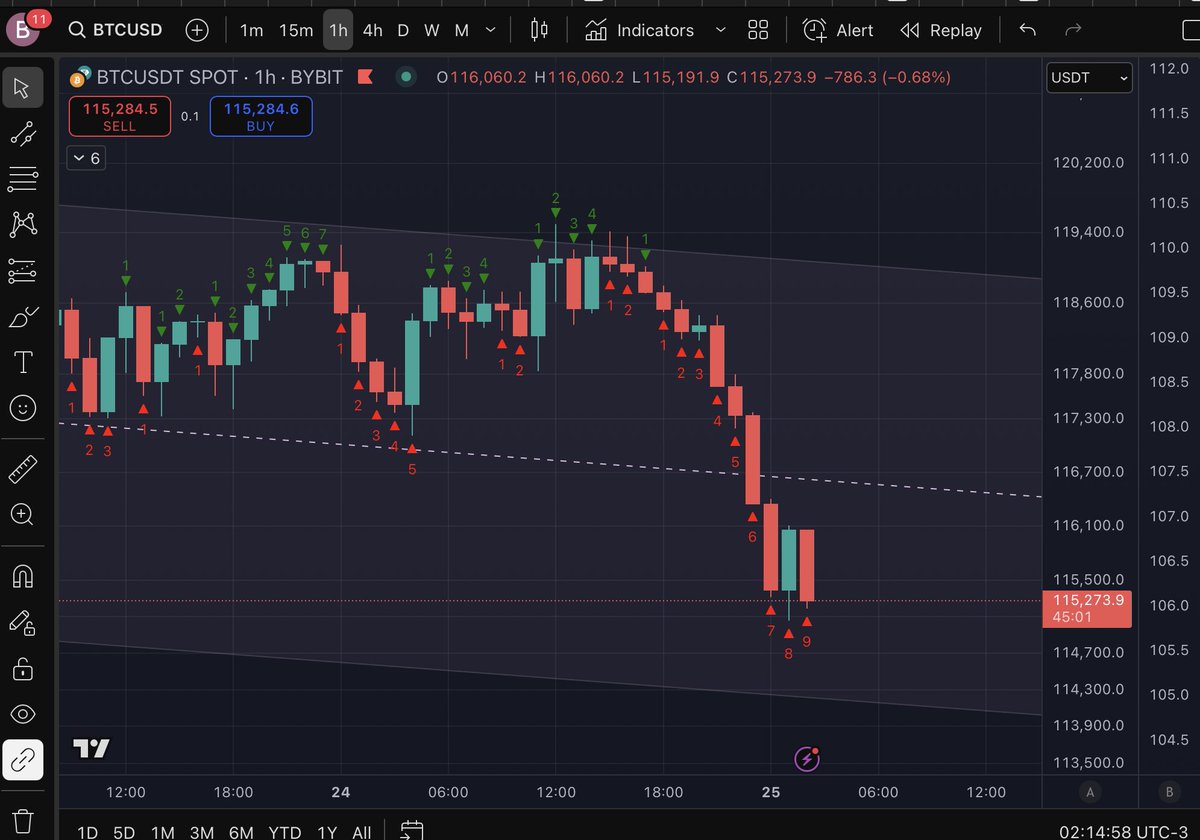
Task: Edit the 0.1 order quantity
Action: pos(190,117)
